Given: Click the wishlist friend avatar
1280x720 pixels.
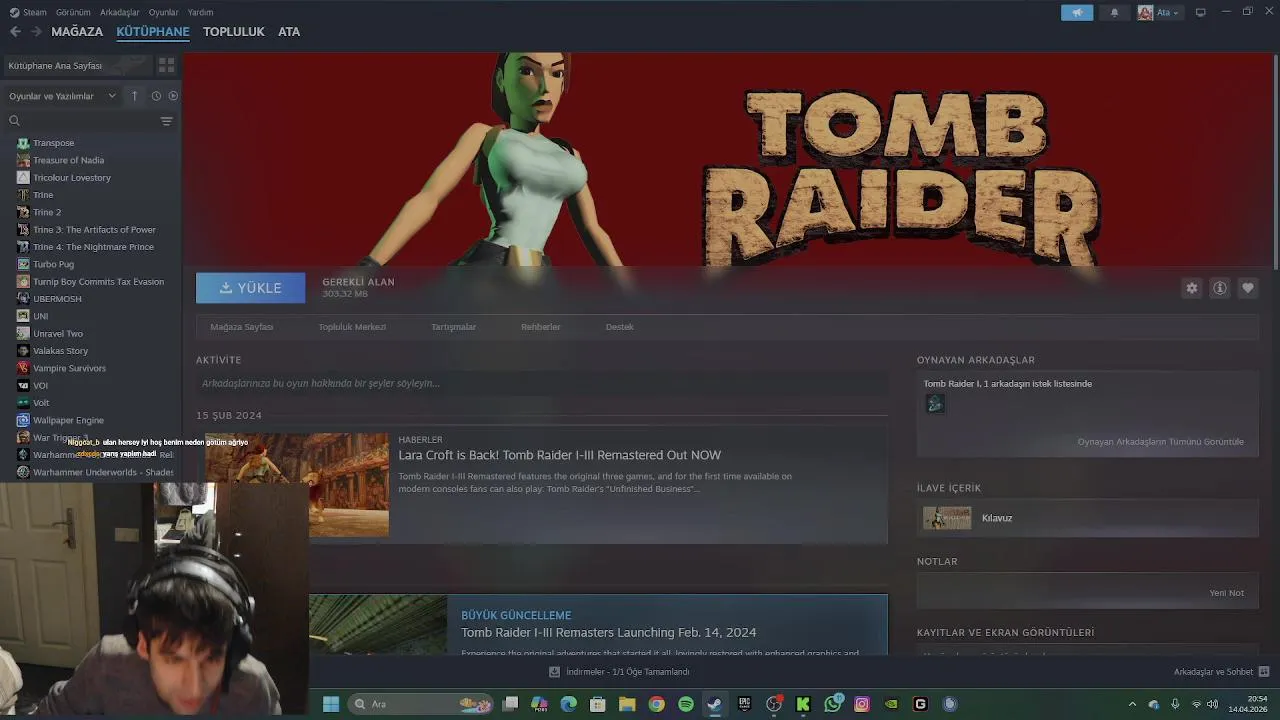Looking at the screenshot, I should pyautogui.click(x=935, y=403).
